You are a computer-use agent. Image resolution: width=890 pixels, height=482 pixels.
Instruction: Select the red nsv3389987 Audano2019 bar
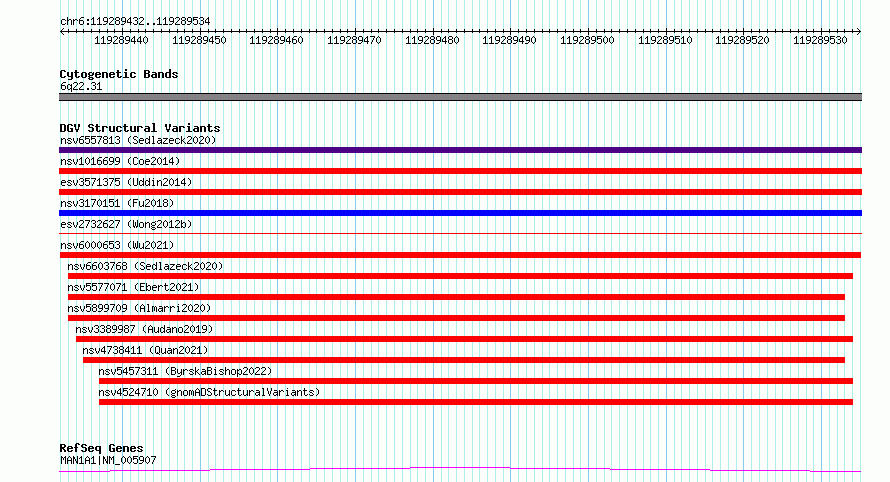point(464,339)
